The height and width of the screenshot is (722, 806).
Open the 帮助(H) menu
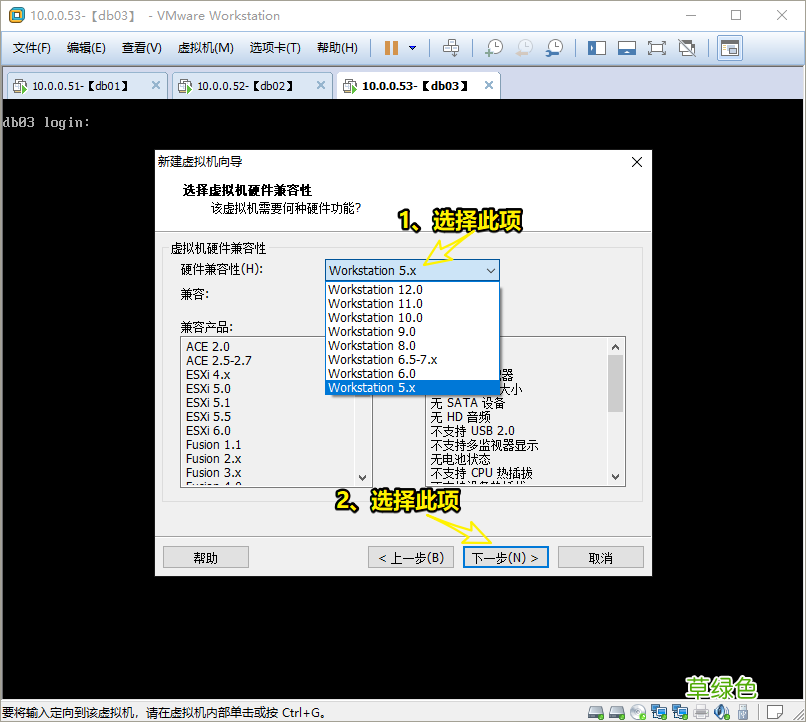(x=337, y=48)
